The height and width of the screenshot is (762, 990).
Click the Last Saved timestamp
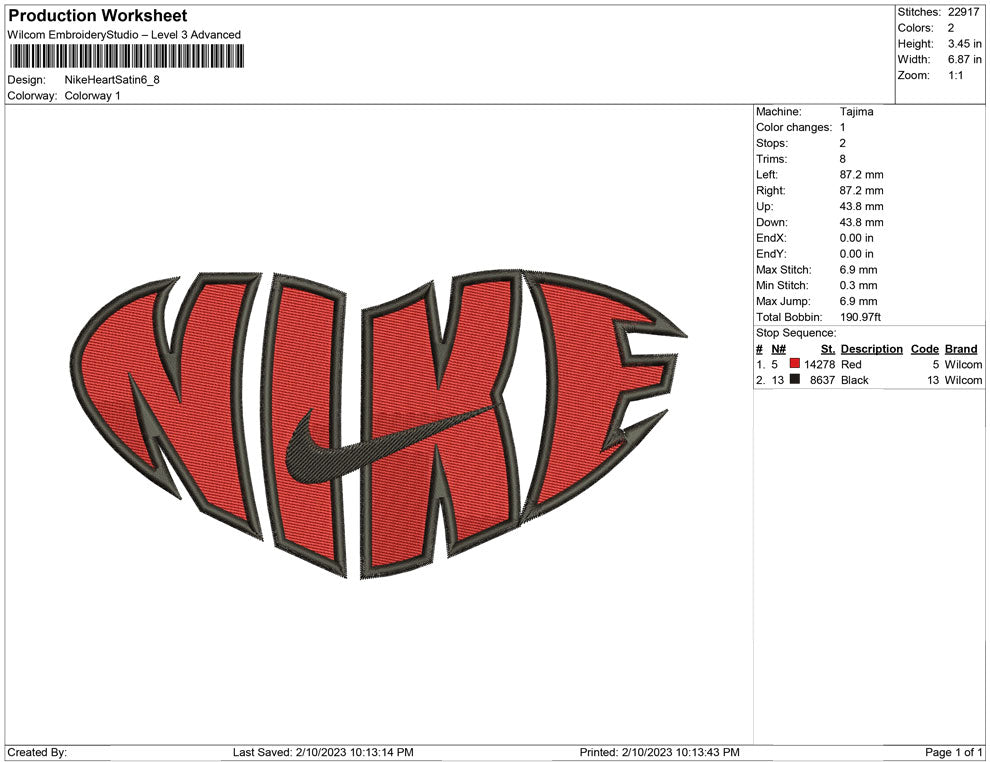[323, 752]
